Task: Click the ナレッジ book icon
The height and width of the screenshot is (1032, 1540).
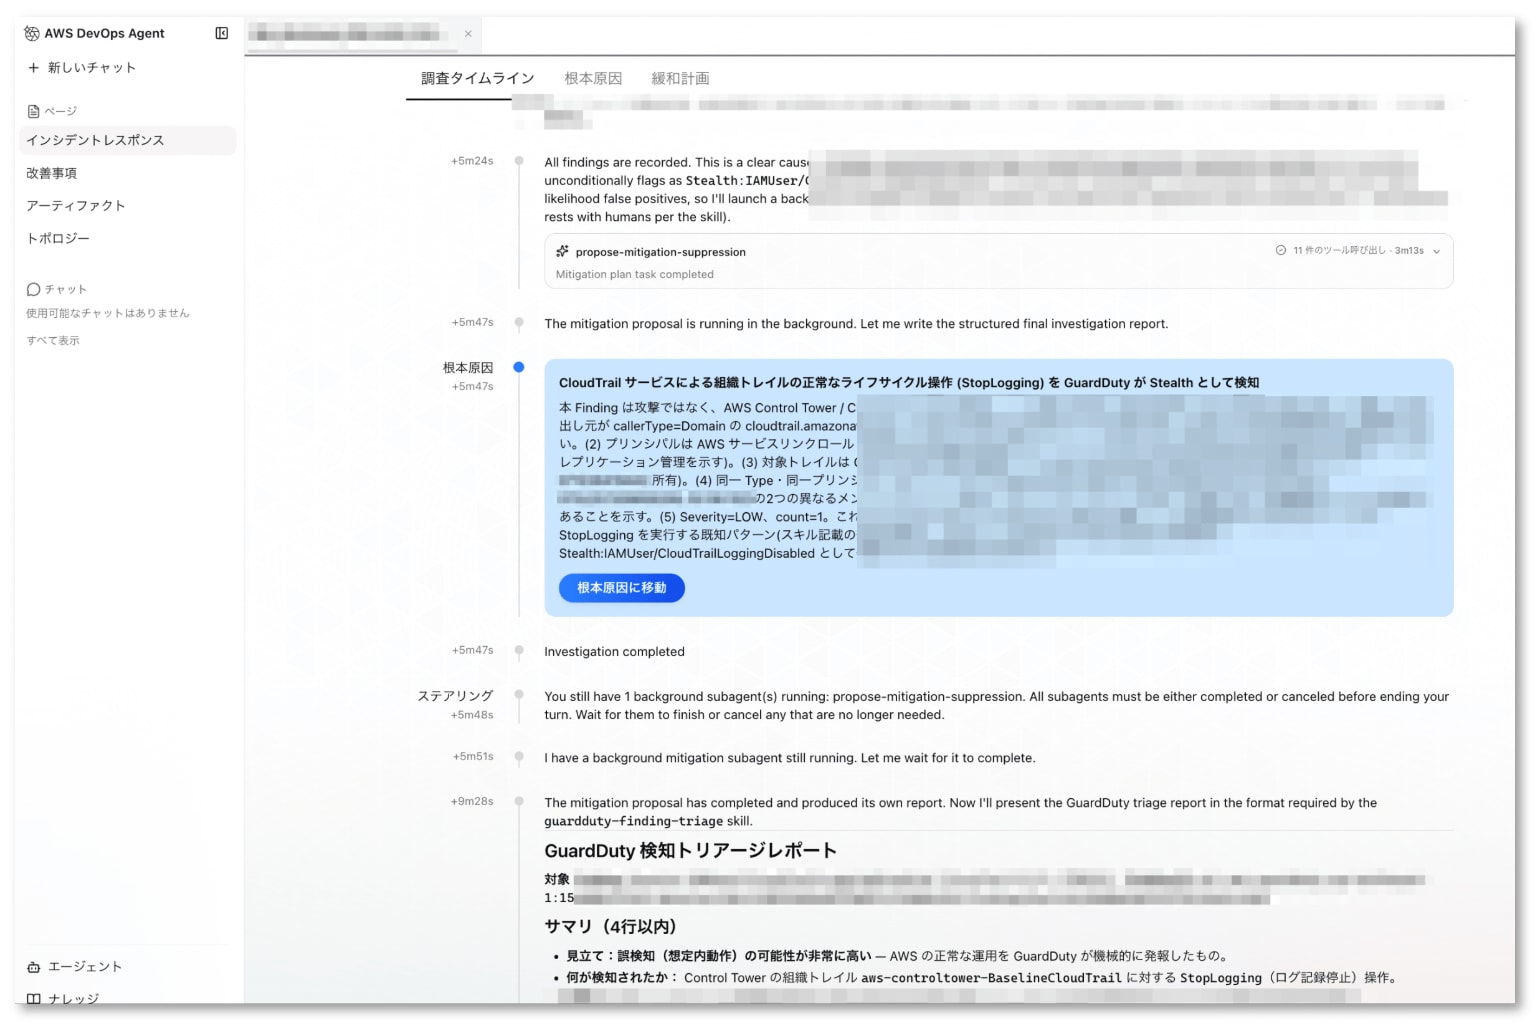Action: 34,999
